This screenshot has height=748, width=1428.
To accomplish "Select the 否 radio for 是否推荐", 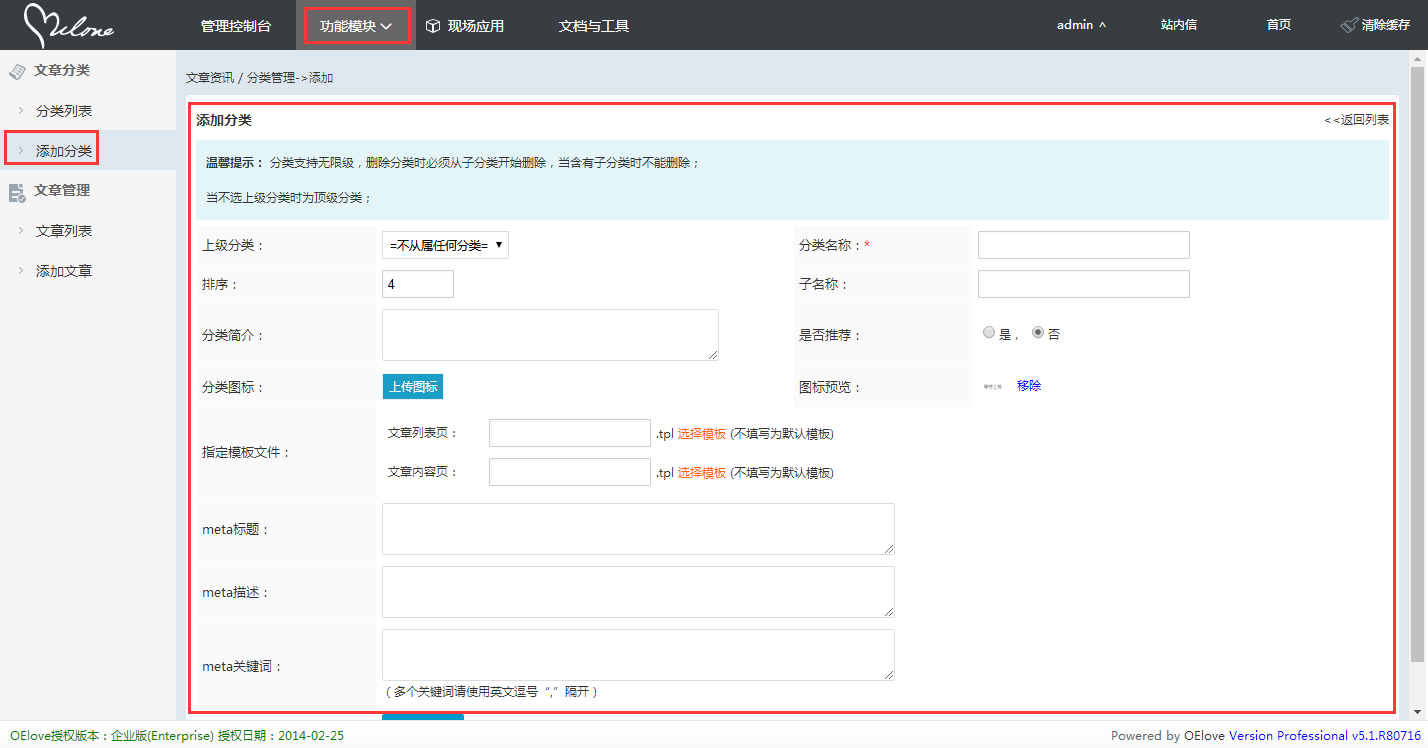I will (x=1038, y=333).
